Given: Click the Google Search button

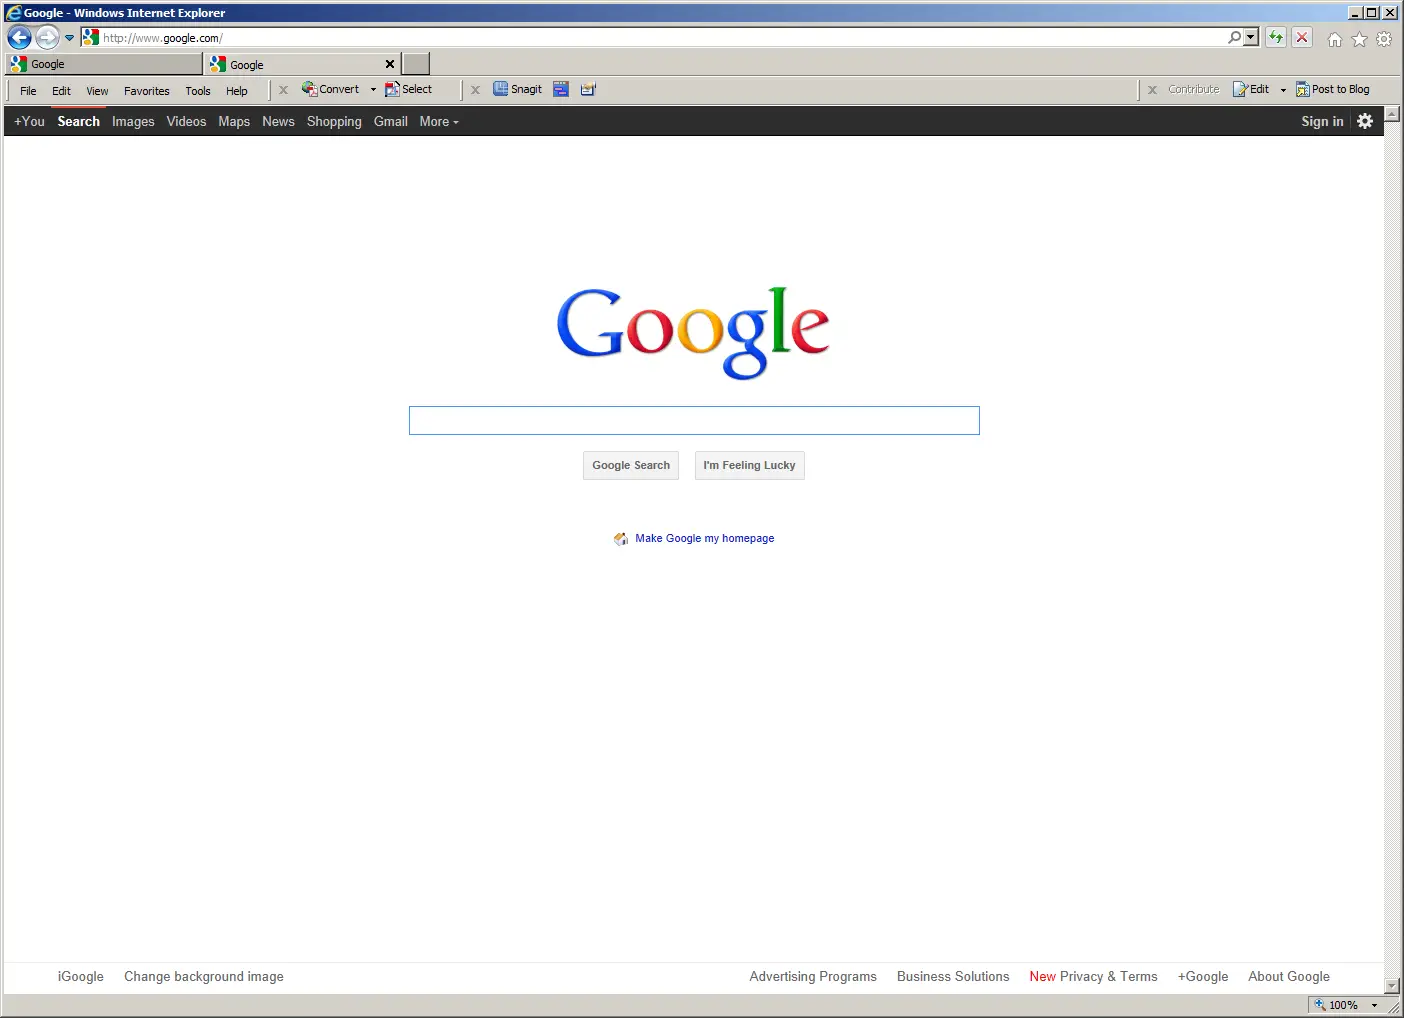Looking at the screenshot, I should point(631,465).
